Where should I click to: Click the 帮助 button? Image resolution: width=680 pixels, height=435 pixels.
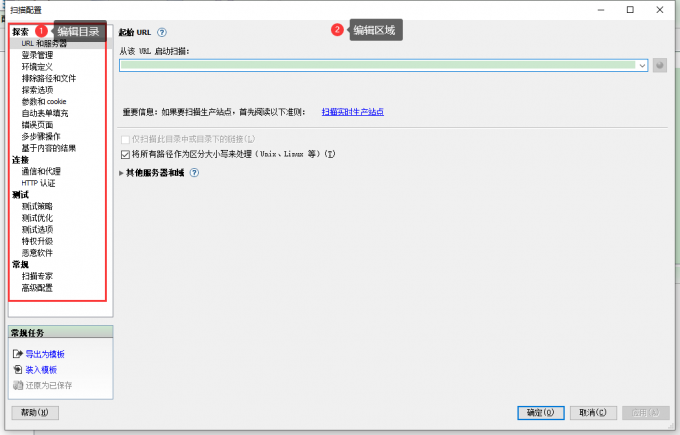pos(35,412)
